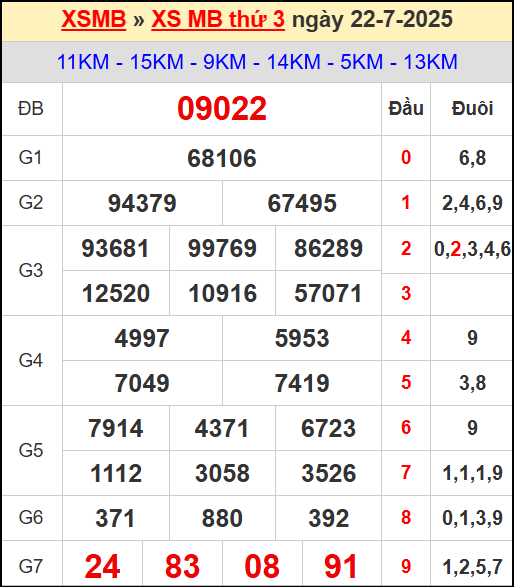This screenshot has width=514, height=587.
Task: Click the Đầu column header
Action: pyautogui.click(x=406, y=109)
